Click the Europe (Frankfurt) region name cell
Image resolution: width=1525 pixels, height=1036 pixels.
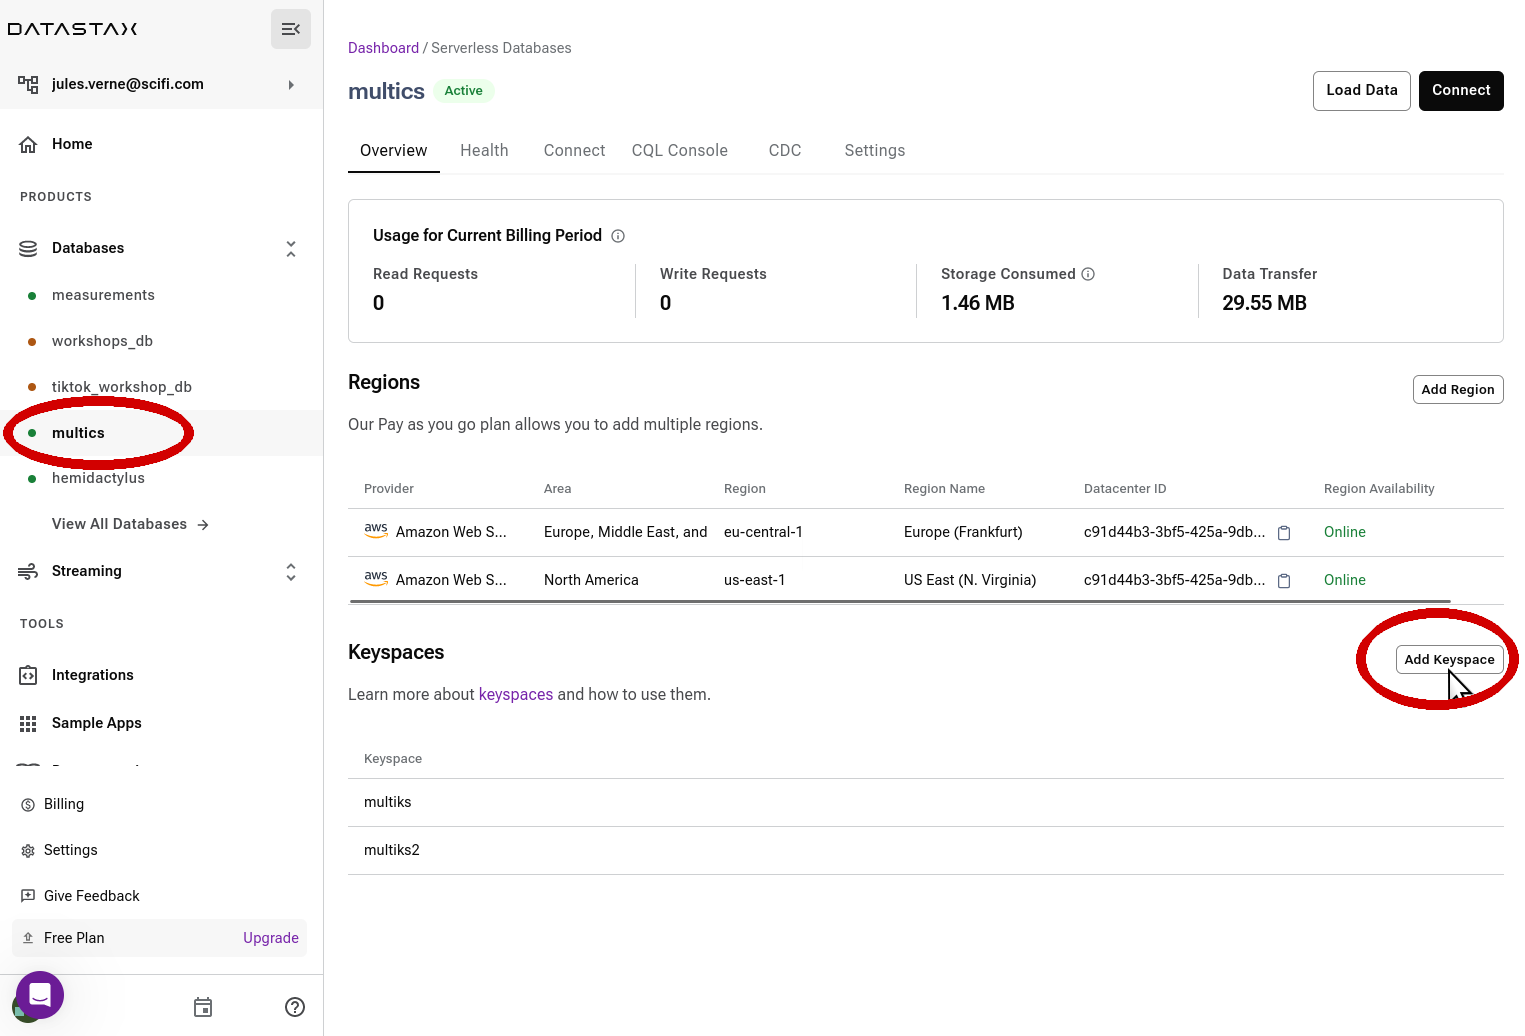click(963, 532)
